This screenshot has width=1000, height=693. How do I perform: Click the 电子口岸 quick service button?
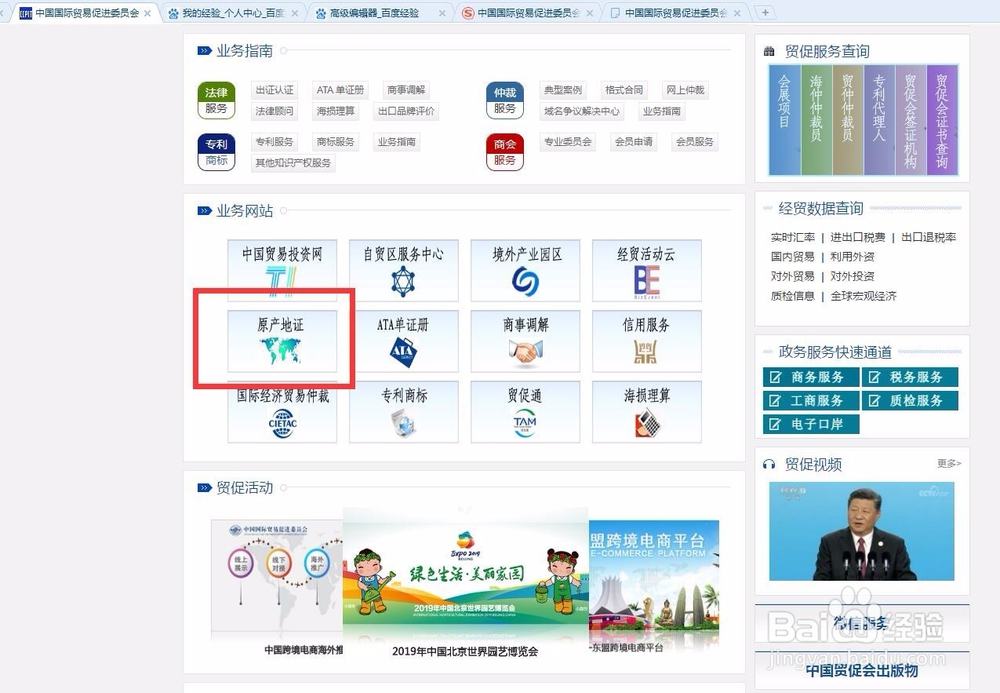coord(811,423)
